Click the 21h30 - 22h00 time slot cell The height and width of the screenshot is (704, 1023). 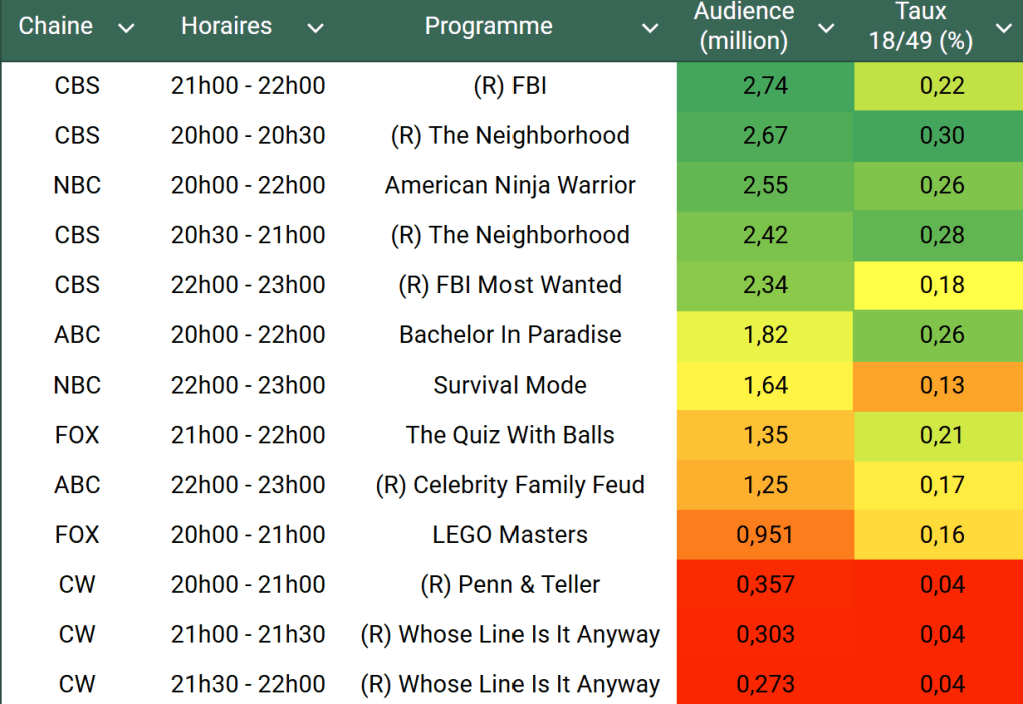[248, 685]
